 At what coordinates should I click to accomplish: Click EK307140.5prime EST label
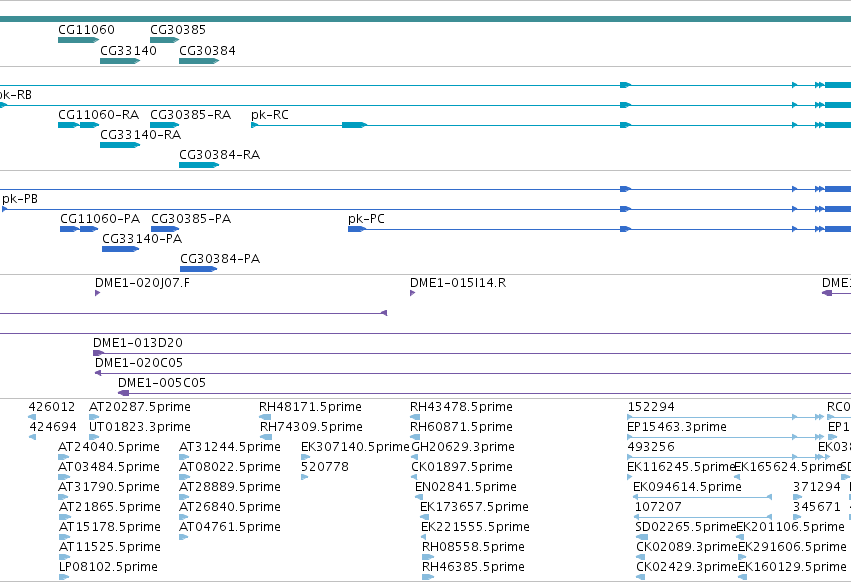pos(355,447)
